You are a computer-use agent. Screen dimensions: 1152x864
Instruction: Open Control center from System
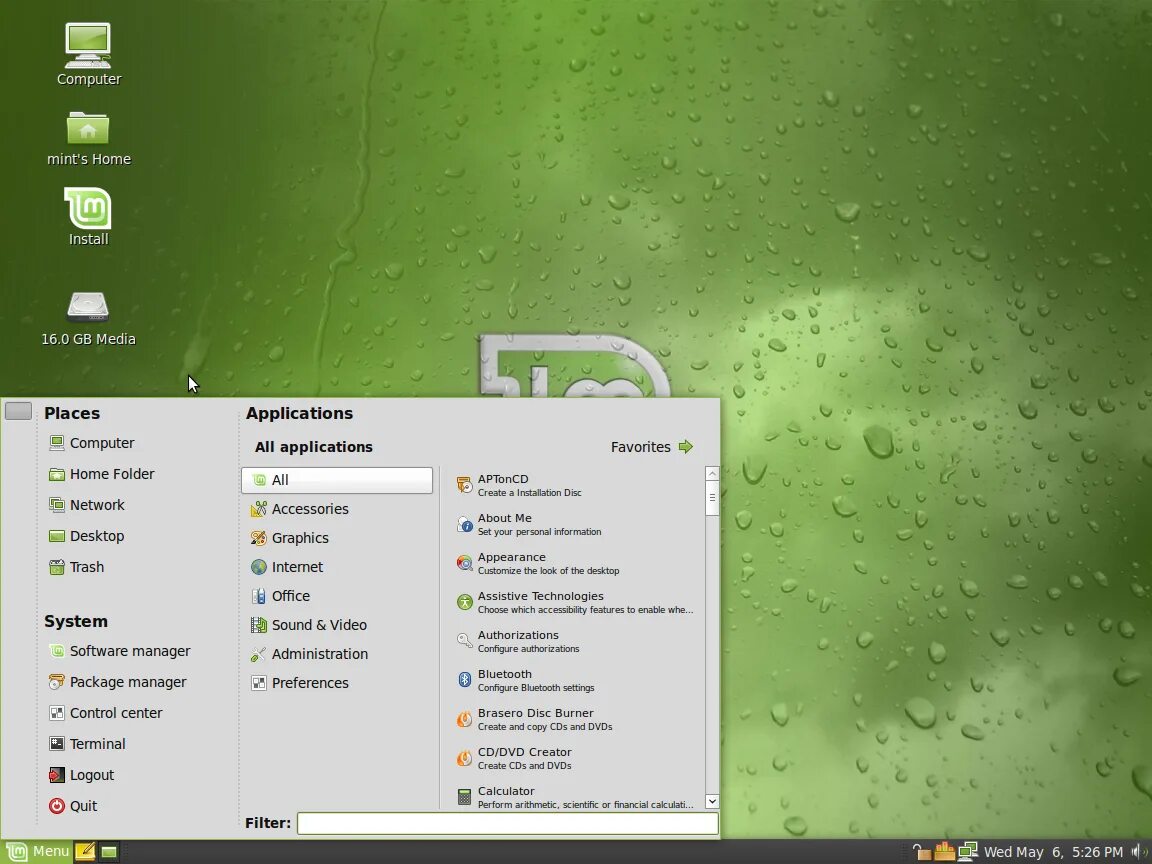pos(106,713)
